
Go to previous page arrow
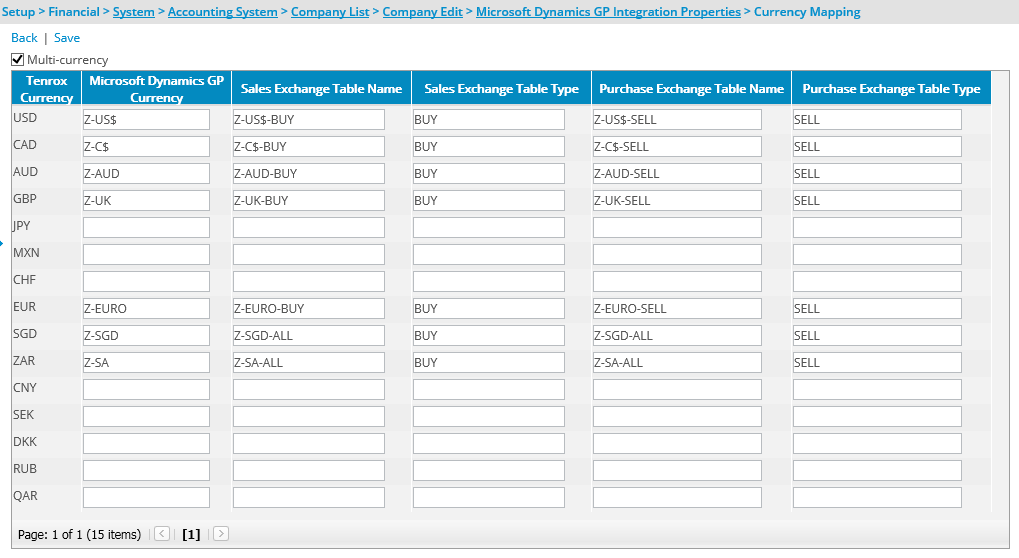pos(162,534)
